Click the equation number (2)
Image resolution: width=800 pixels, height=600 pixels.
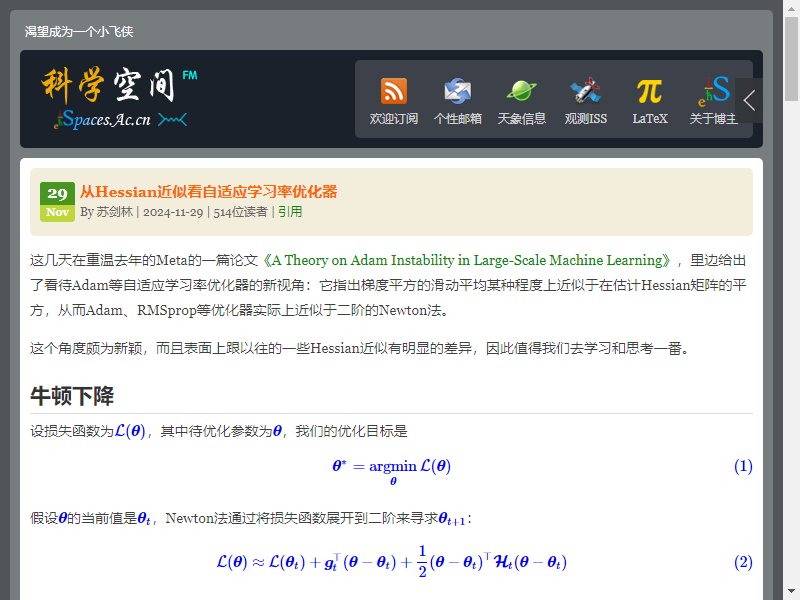click(743, 562)
